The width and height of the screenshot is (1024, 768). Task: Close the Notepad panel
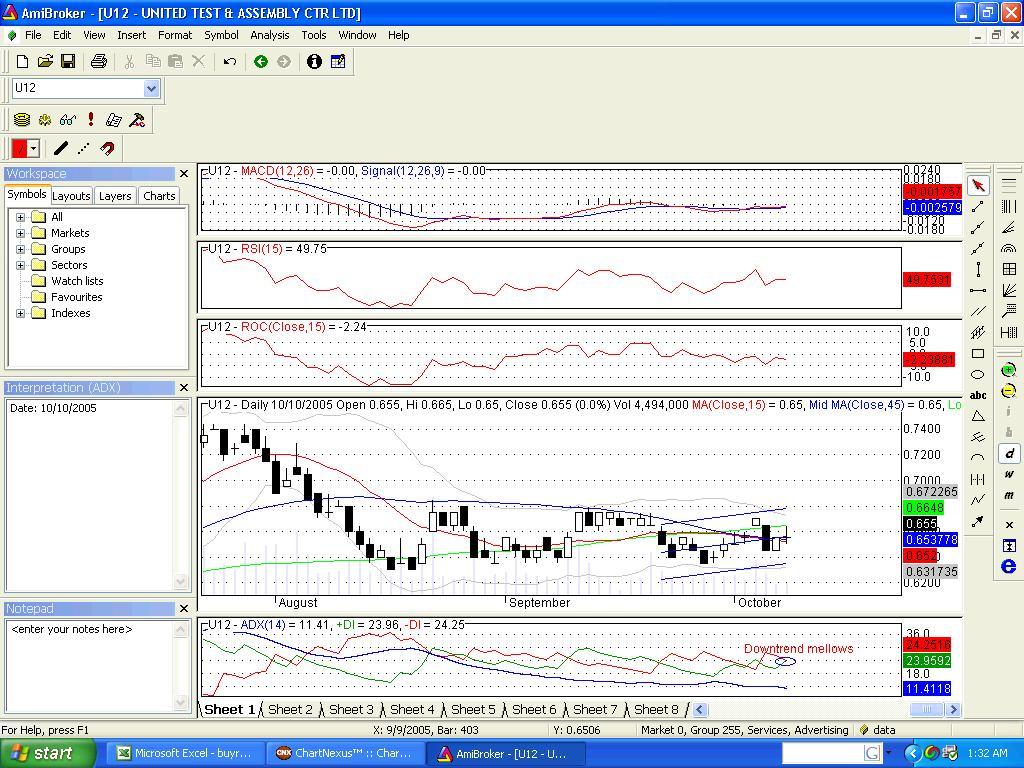click(x=184, y=609)
